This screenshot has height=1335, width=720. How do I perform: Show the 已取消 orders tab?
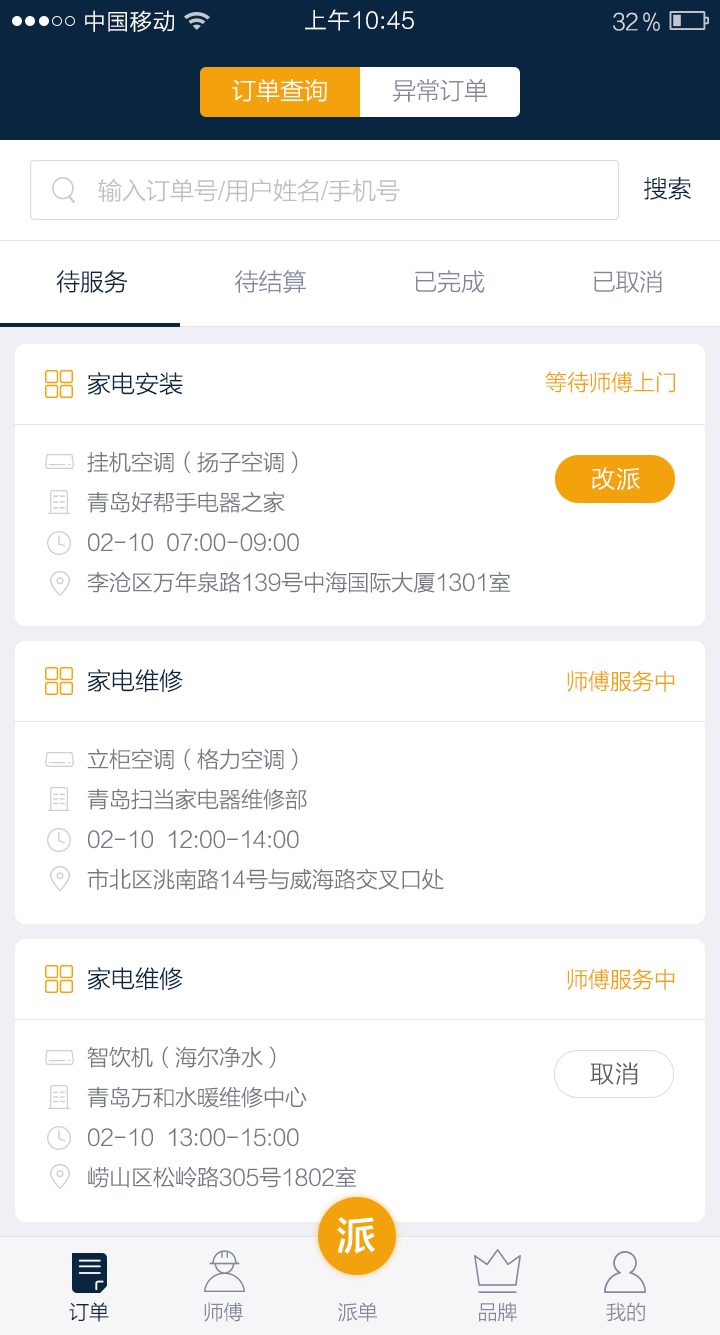coord(628,283)
